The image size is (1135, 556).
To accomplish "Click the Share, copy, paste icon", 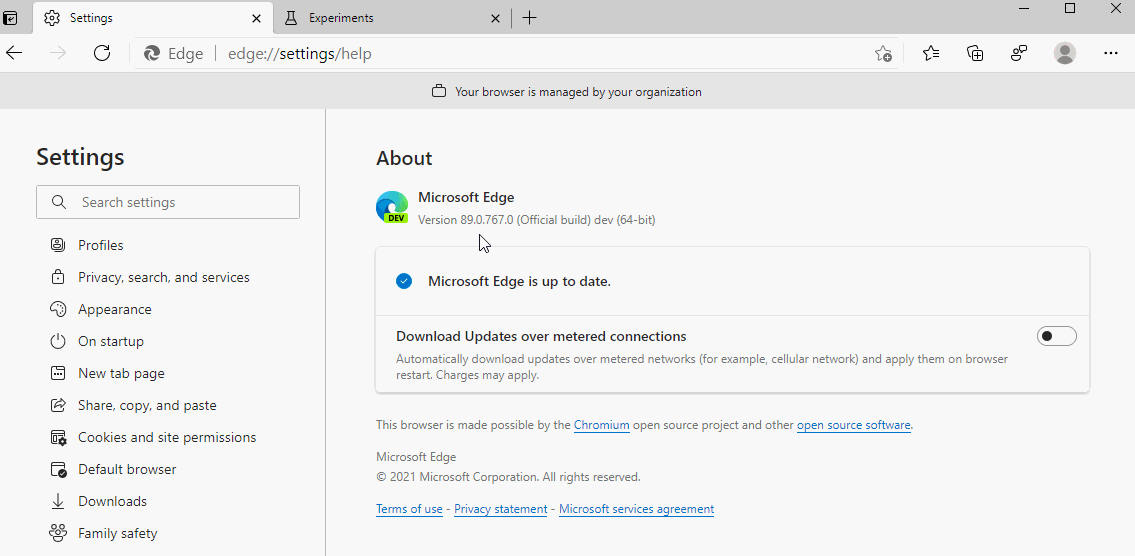I will point(58,405).
